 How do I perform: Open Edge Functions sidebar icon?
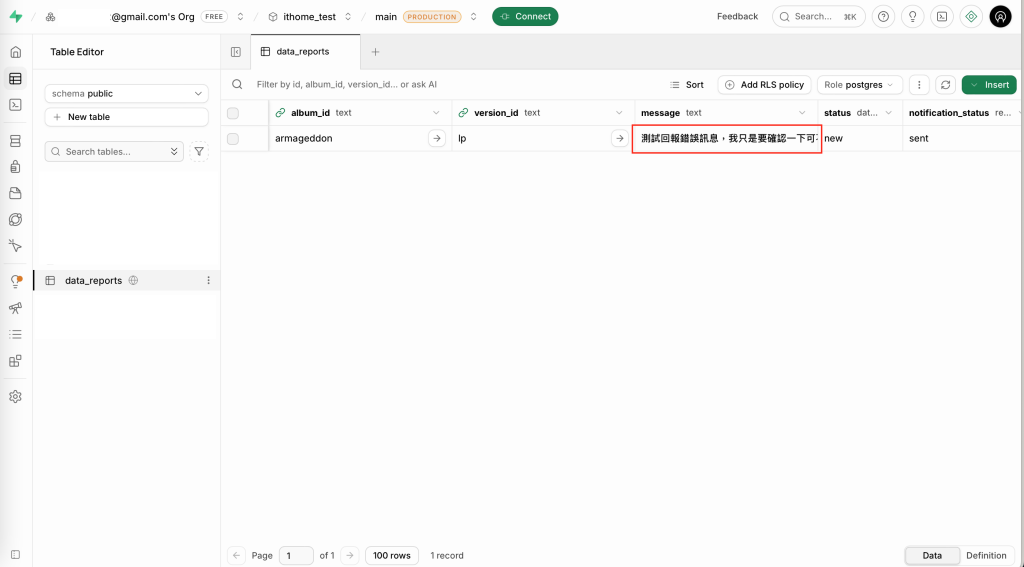pos(16,219)
